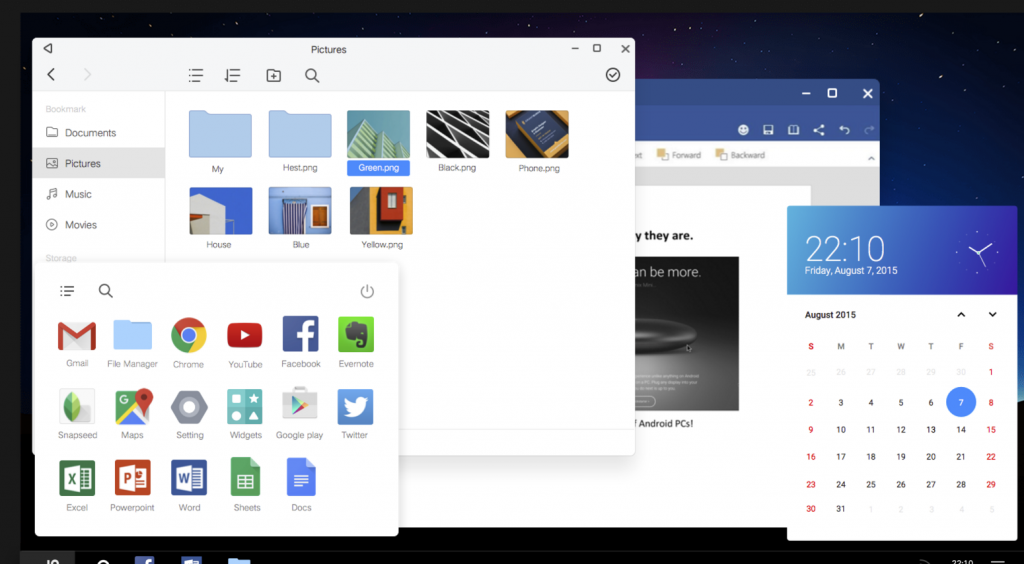Viewport: 1024px width, 564px height.
Task: Collapse the document ribbon with the chevron
Action: (x=871, y=159)
